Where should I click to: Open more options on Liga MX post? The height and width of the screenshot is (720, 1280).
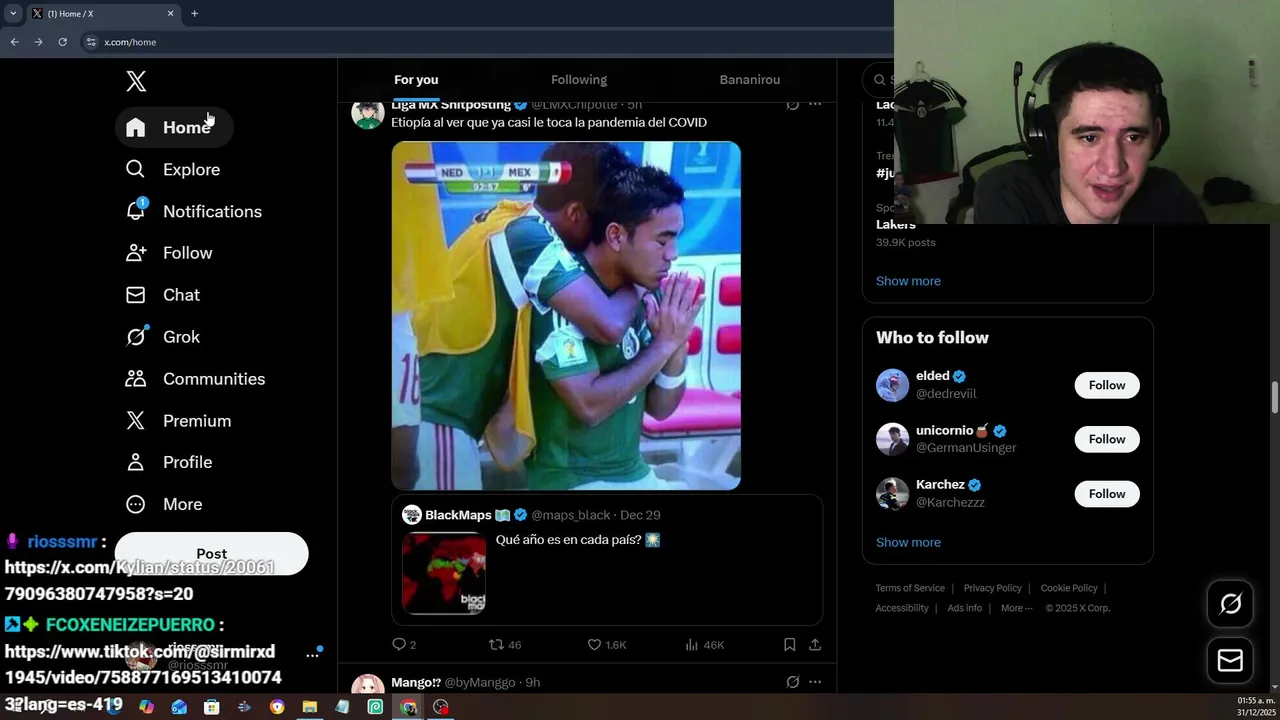click(815, 104)
